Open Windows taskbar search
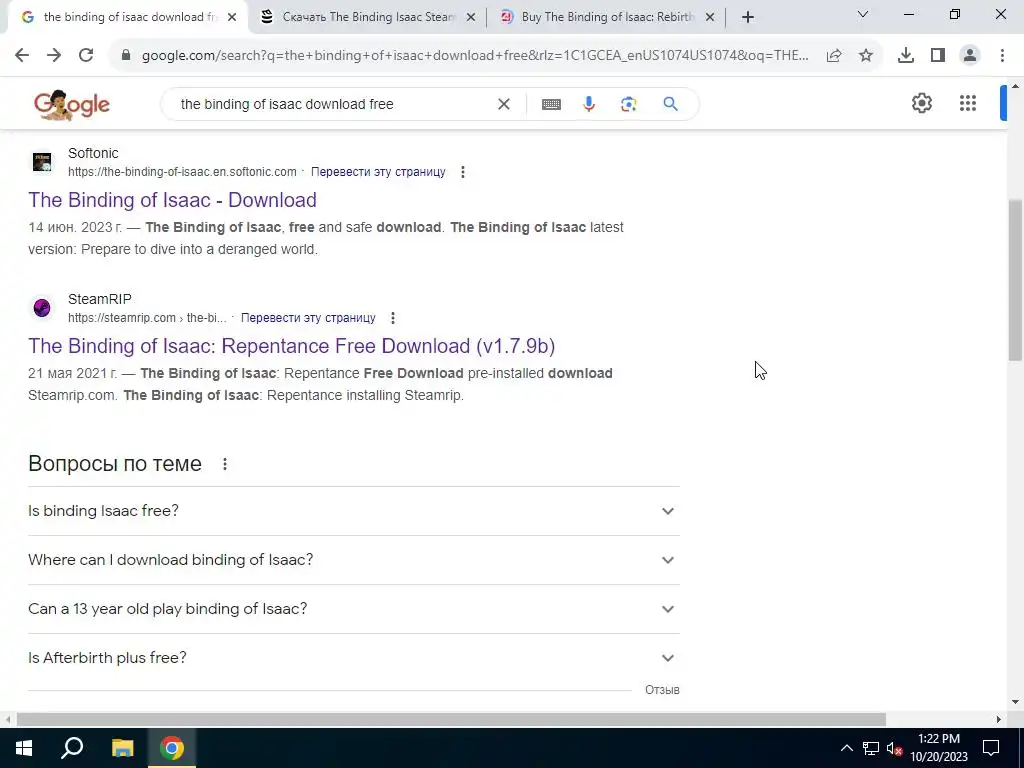 72,748
